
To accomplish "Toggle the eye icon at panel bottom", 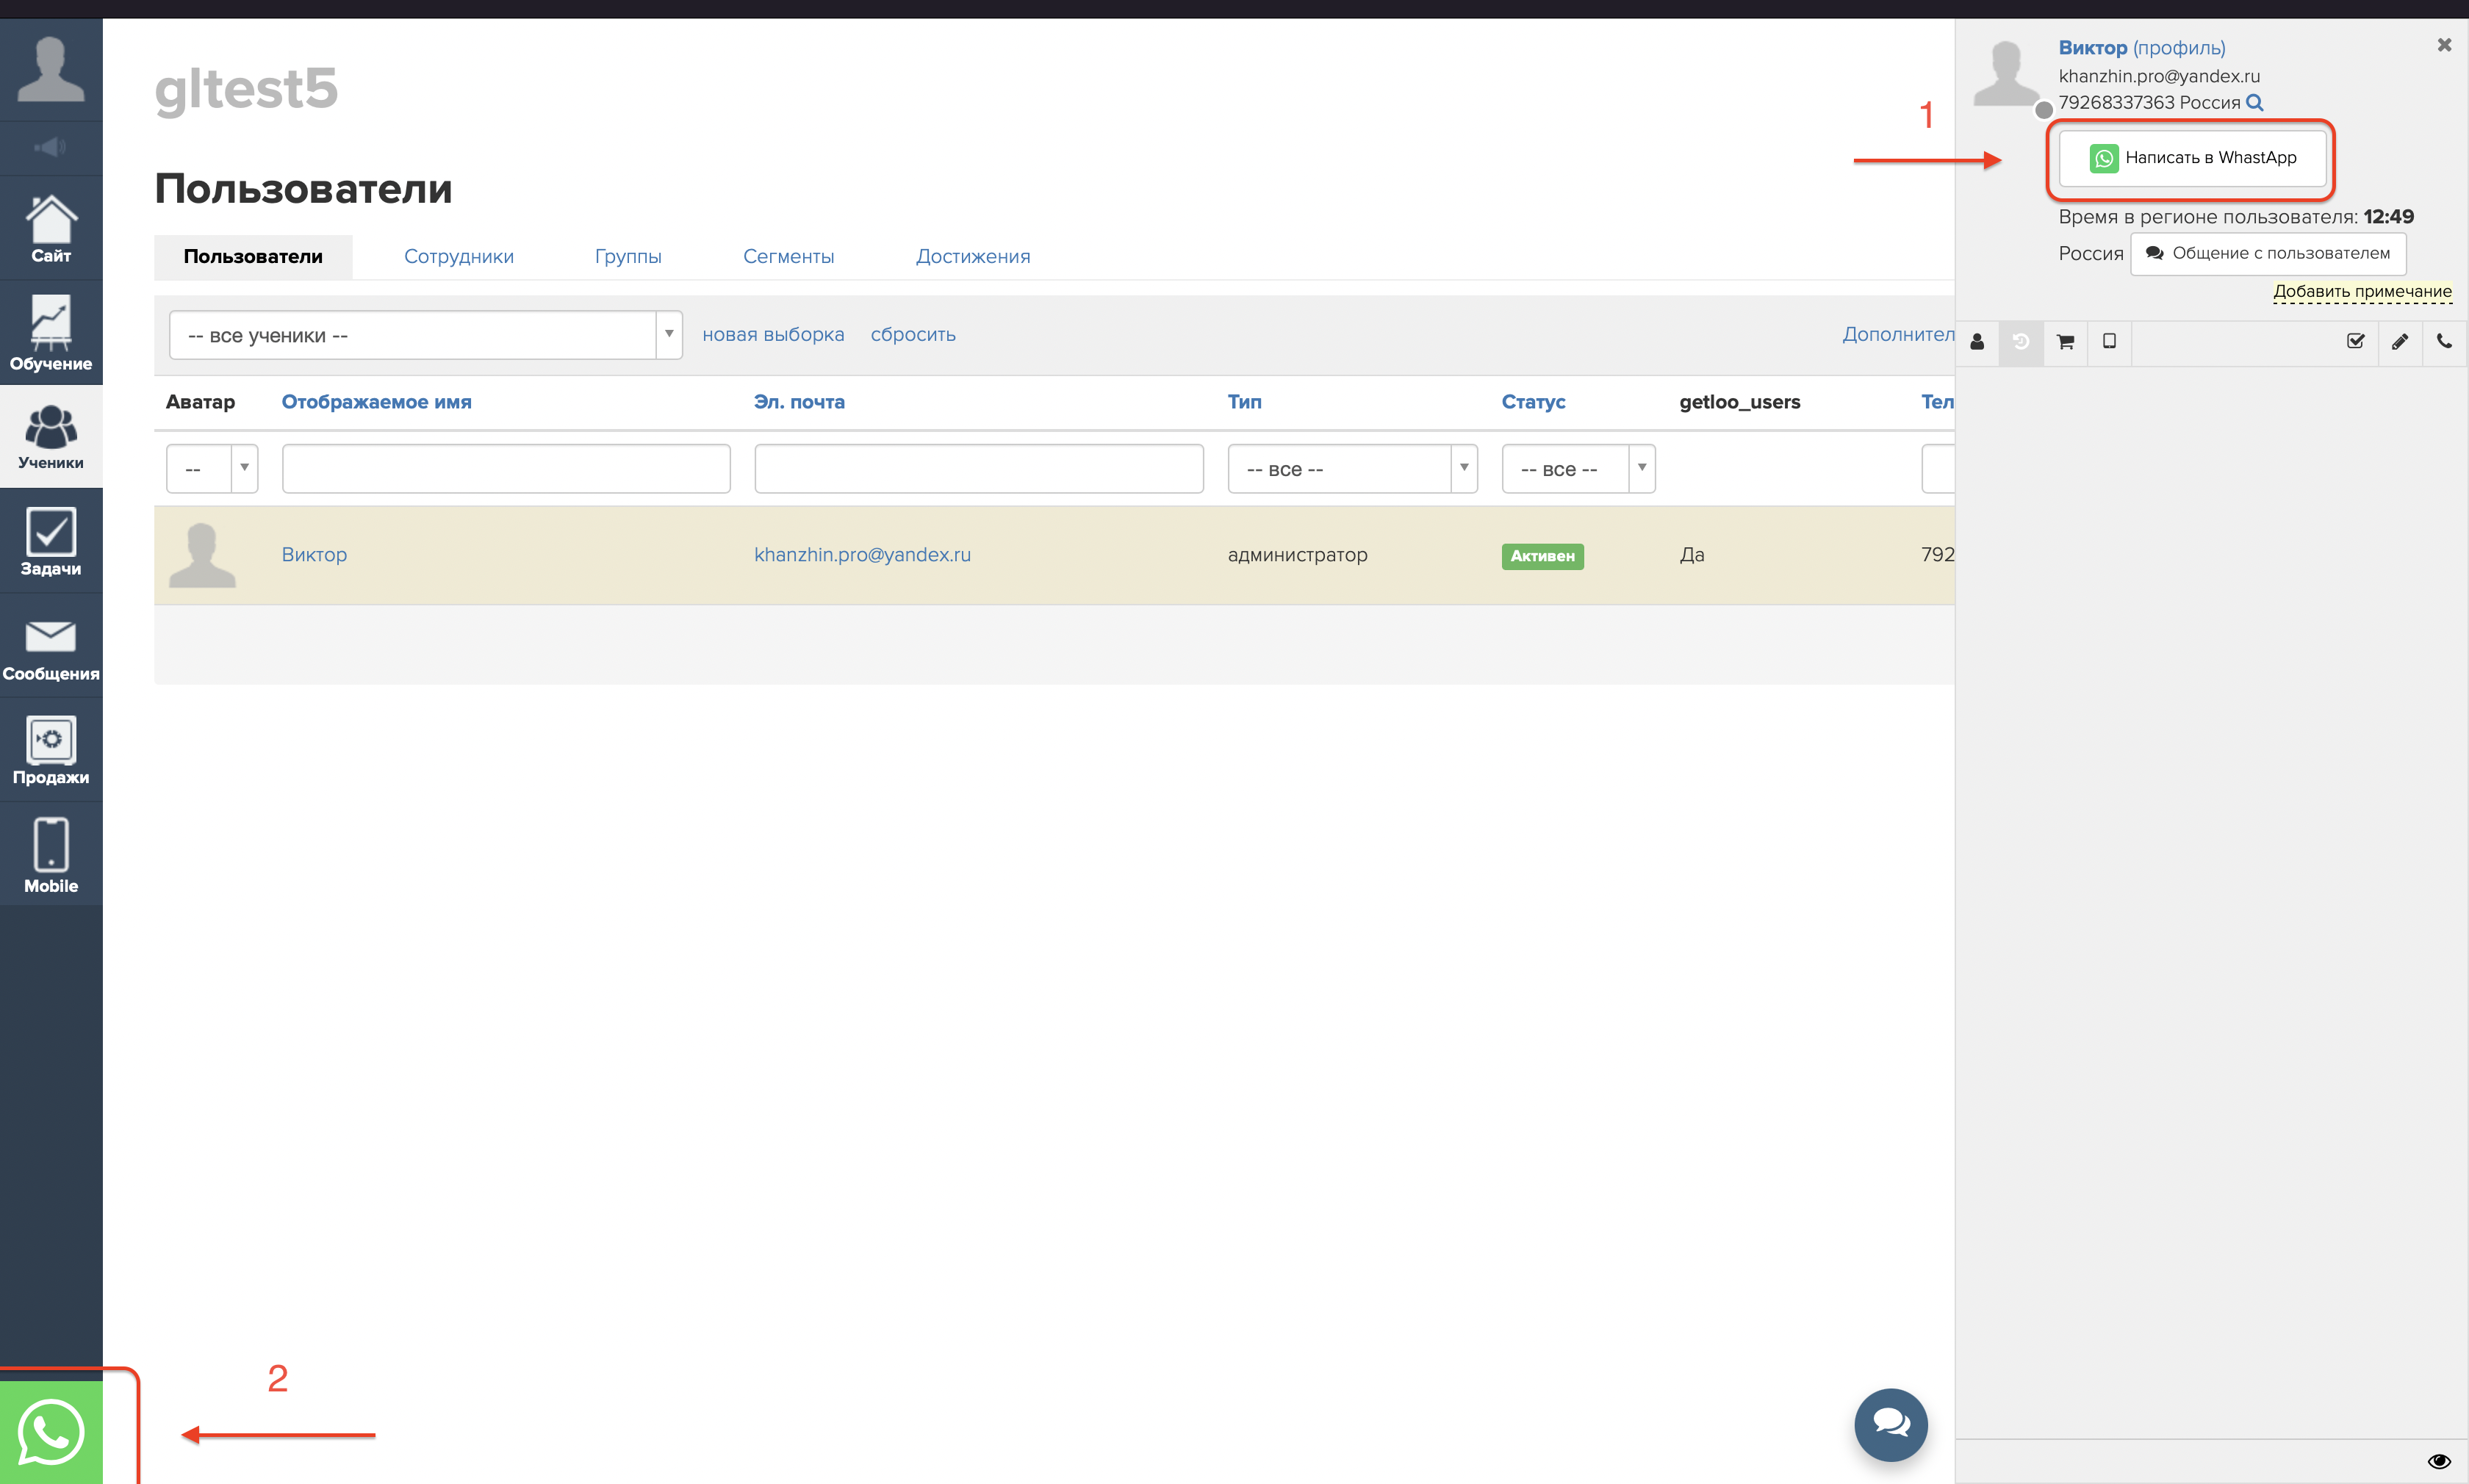I will coord(2438,1461).
